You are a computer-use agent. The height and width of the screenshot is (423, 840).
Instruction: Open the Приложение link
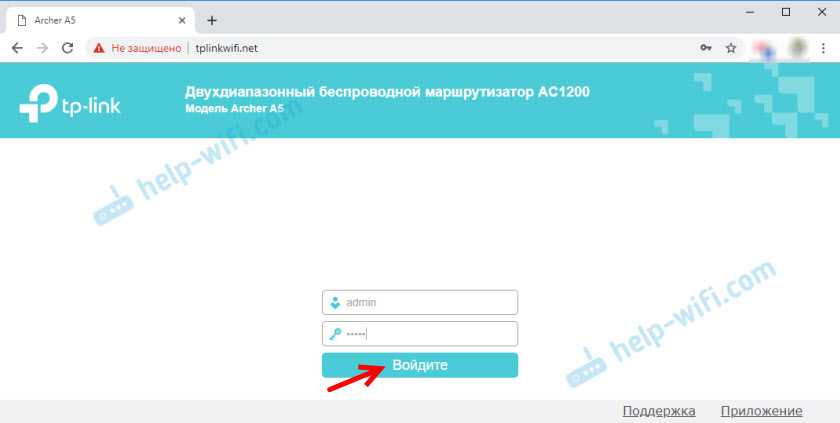pyautogui.click(x=761, y=411)
